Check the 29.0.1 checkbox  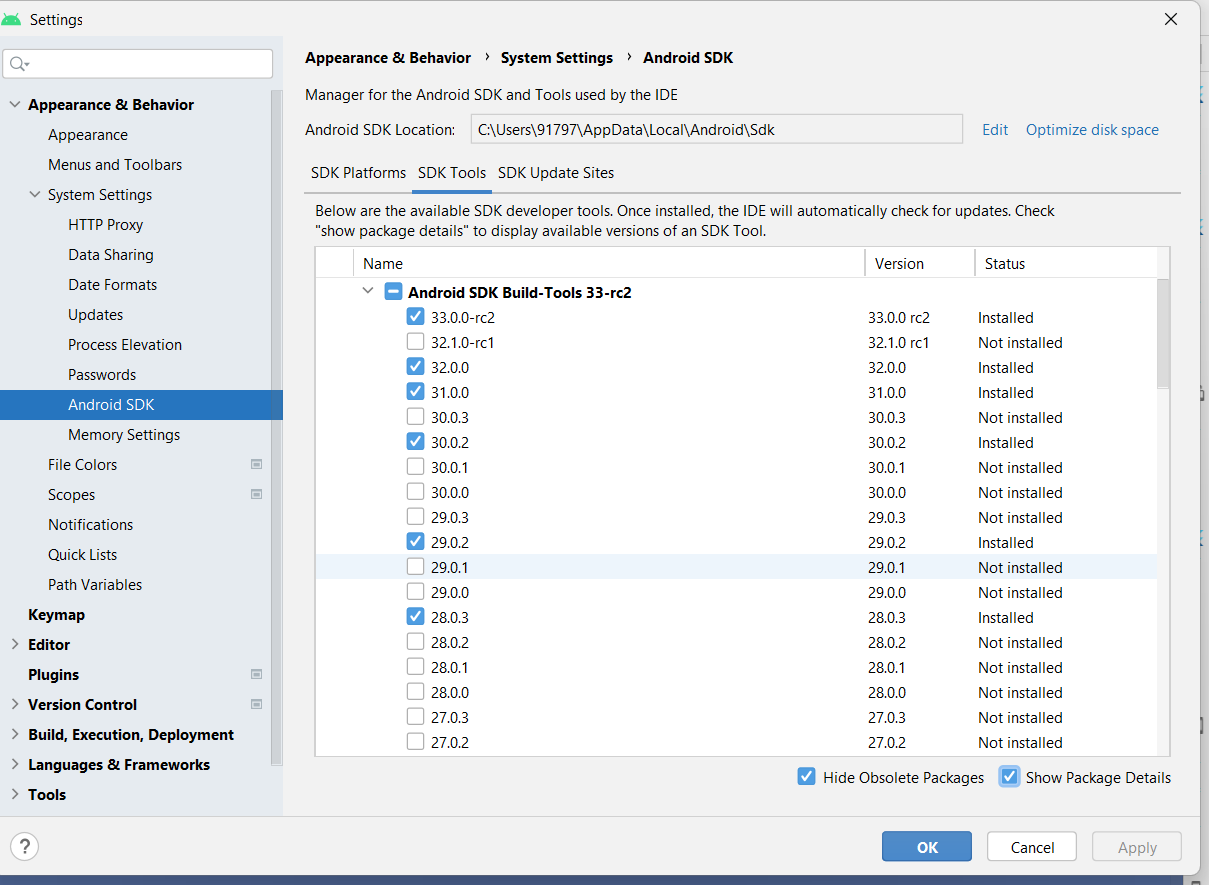416,567
